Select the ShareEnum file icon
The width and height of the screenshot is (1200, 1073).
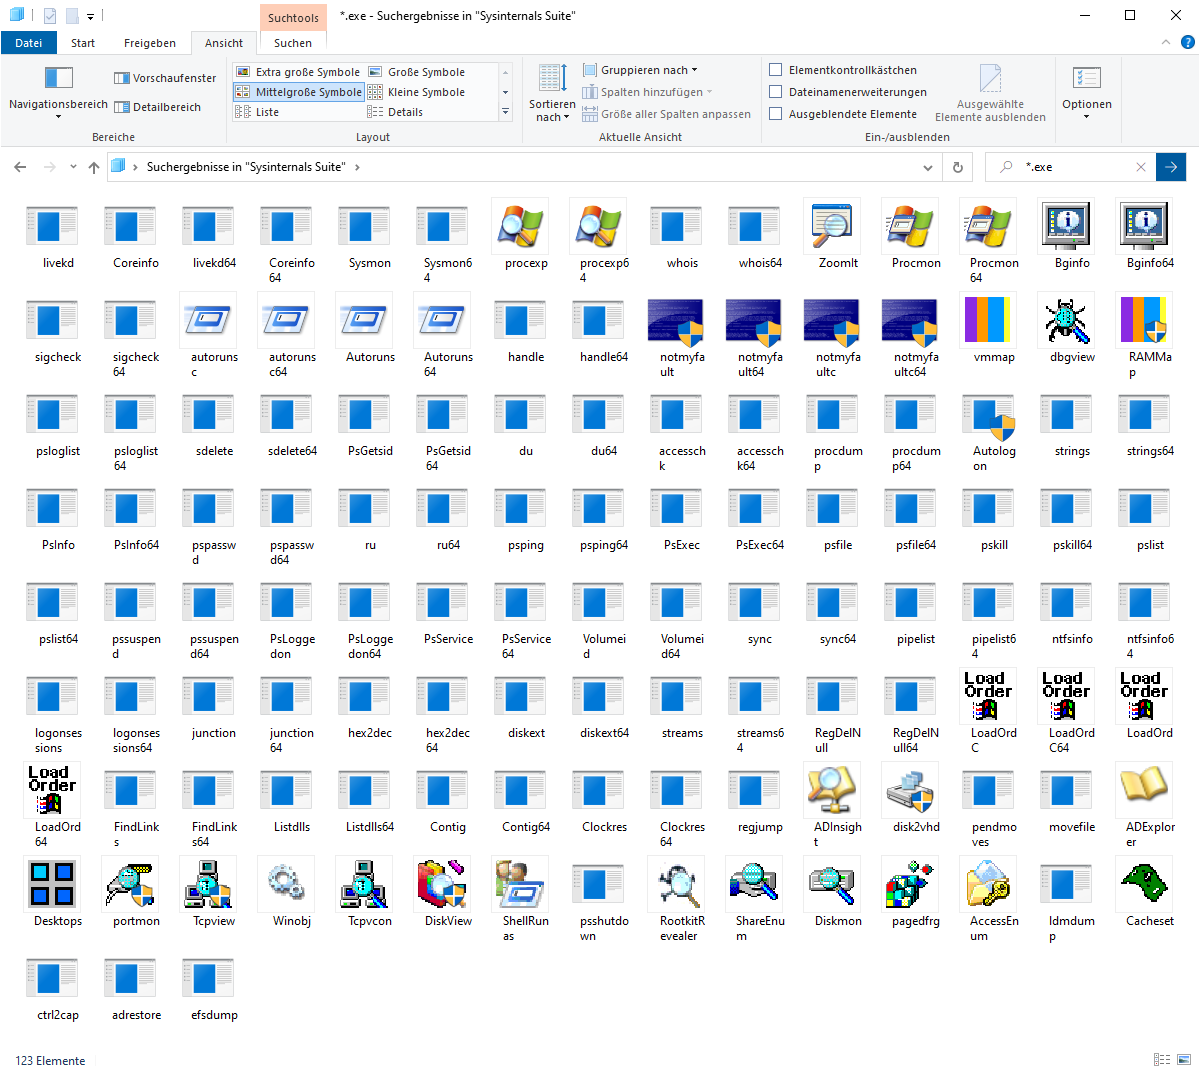click(754, 884)
